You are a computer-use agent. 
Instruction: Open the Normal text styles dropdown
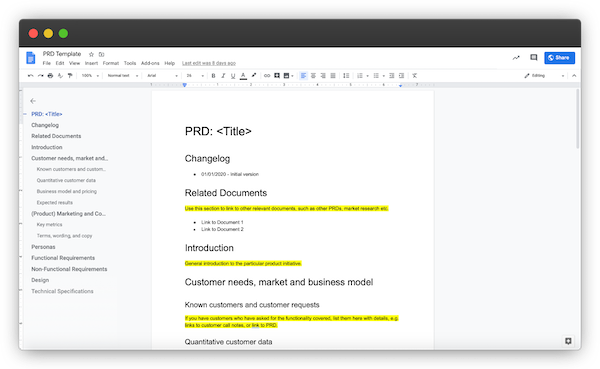[122, 76]
